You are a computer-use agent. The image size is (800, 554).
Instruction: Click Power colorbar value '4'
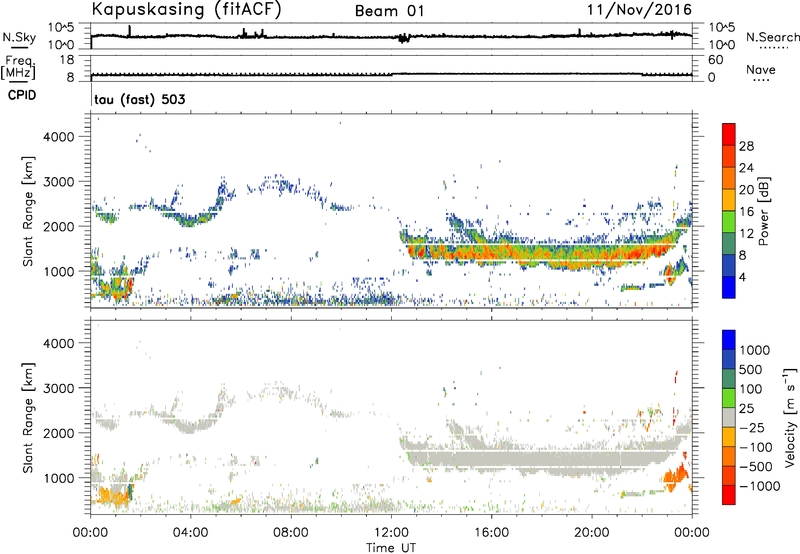pos(743,277)
